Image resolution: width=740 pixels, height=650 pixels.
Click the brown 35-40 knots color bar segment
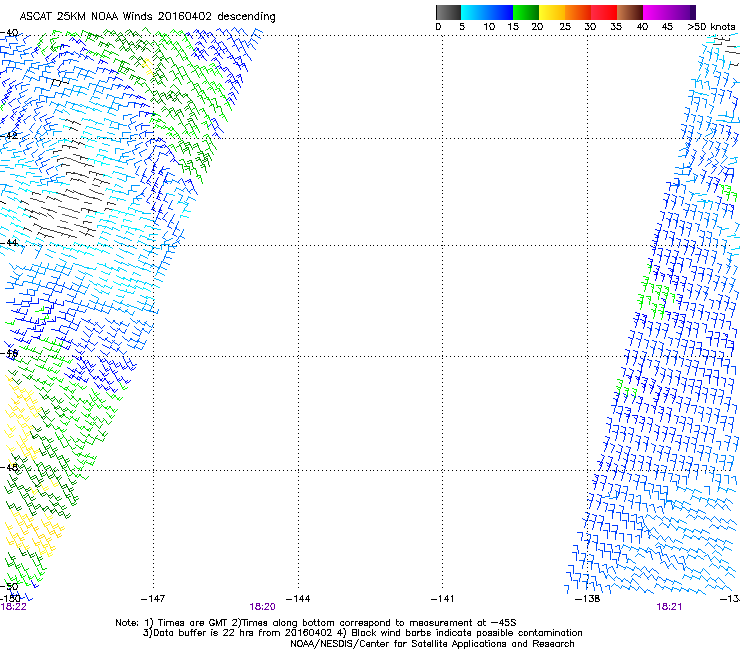click(x=630, y=12)
